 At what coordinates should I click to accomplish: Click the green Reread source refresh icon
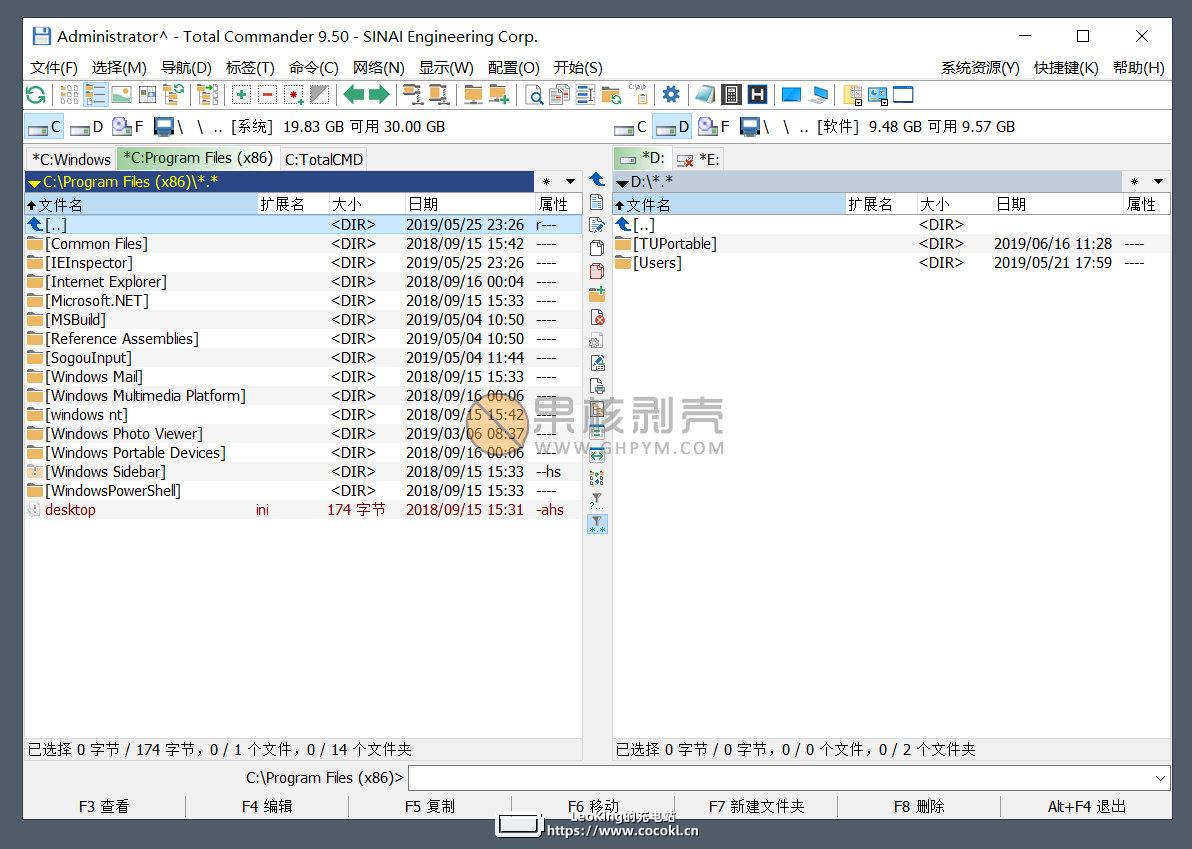35,95
